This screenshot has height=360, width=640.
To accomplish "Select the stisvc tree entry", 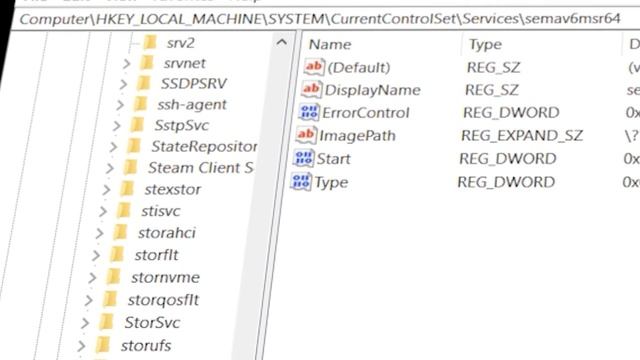I will (x=160, y=211).
